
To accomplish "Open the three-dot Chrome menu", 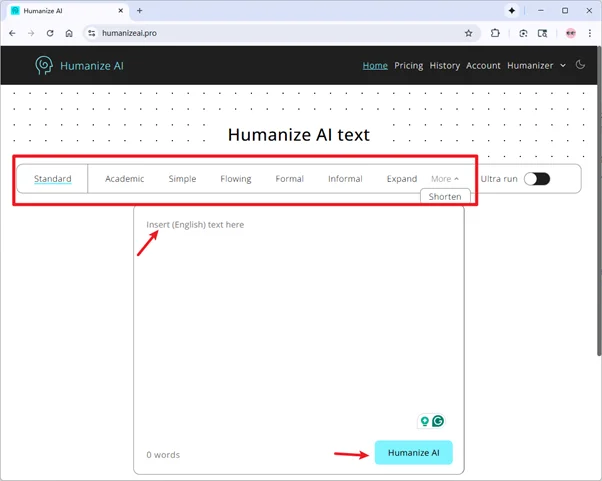I will coord(589,33).
